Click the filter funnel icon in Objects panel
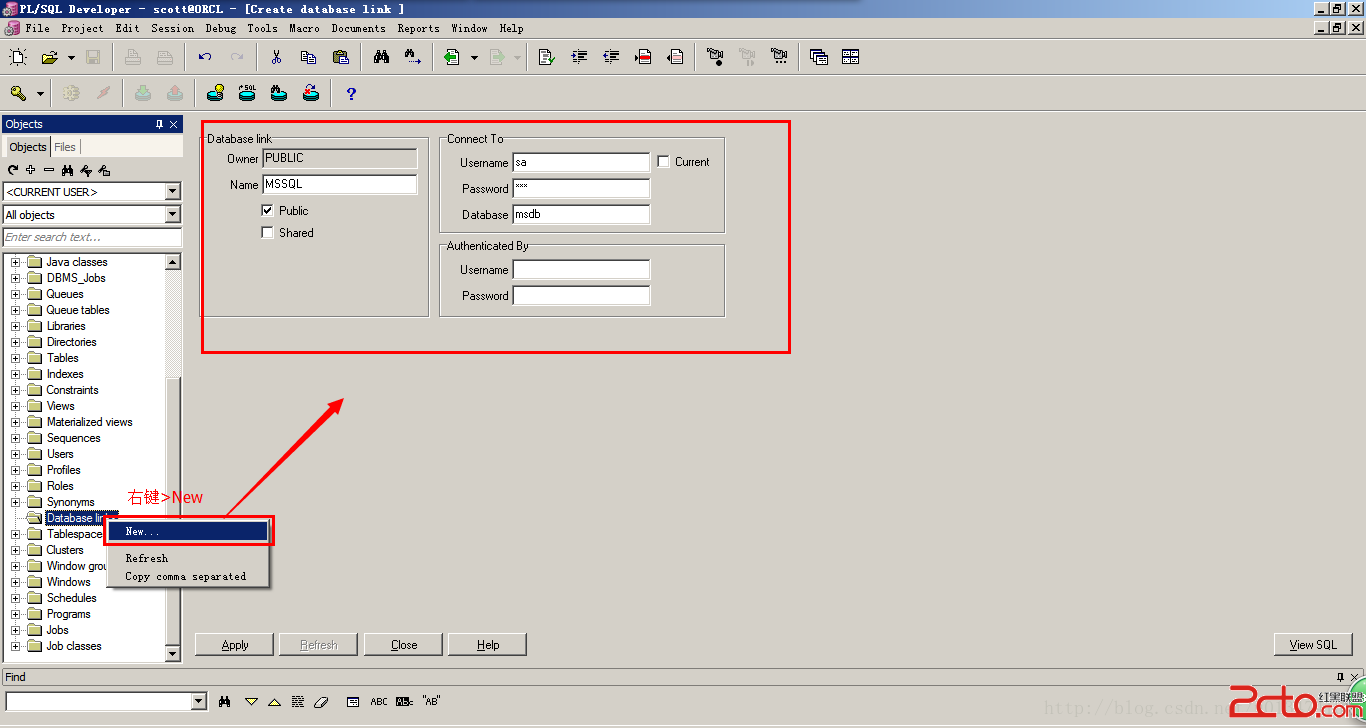 tap(86, 170)
